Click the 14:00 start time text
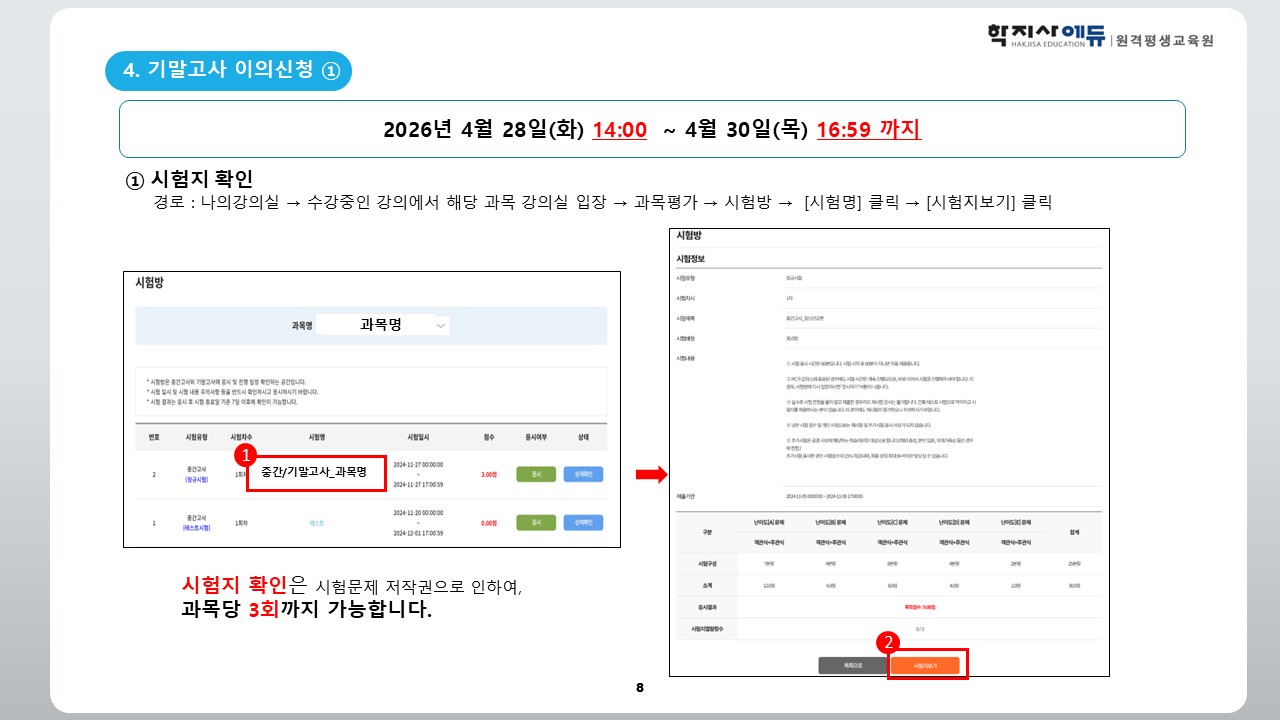Image resolution: width=1280 pixels, height=720 pixels. click(619, 130)
